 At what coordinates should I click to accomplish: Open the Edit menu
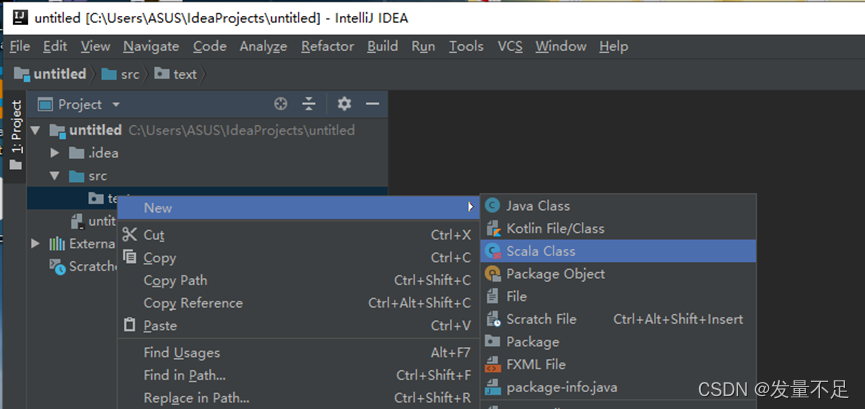[55, 46]
